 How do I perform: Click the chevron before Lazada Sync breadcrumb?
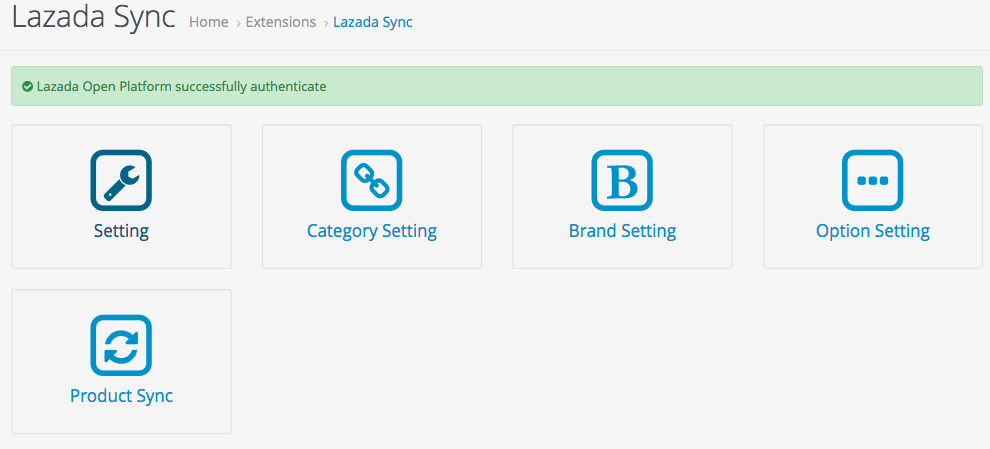click(x=325, y=22)
